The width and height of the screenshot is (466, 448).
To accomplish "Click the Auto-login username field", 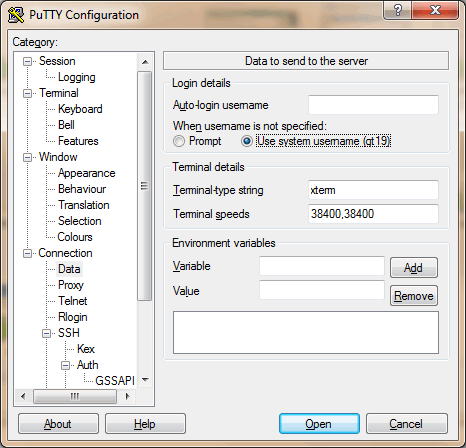I will [373, 105].
